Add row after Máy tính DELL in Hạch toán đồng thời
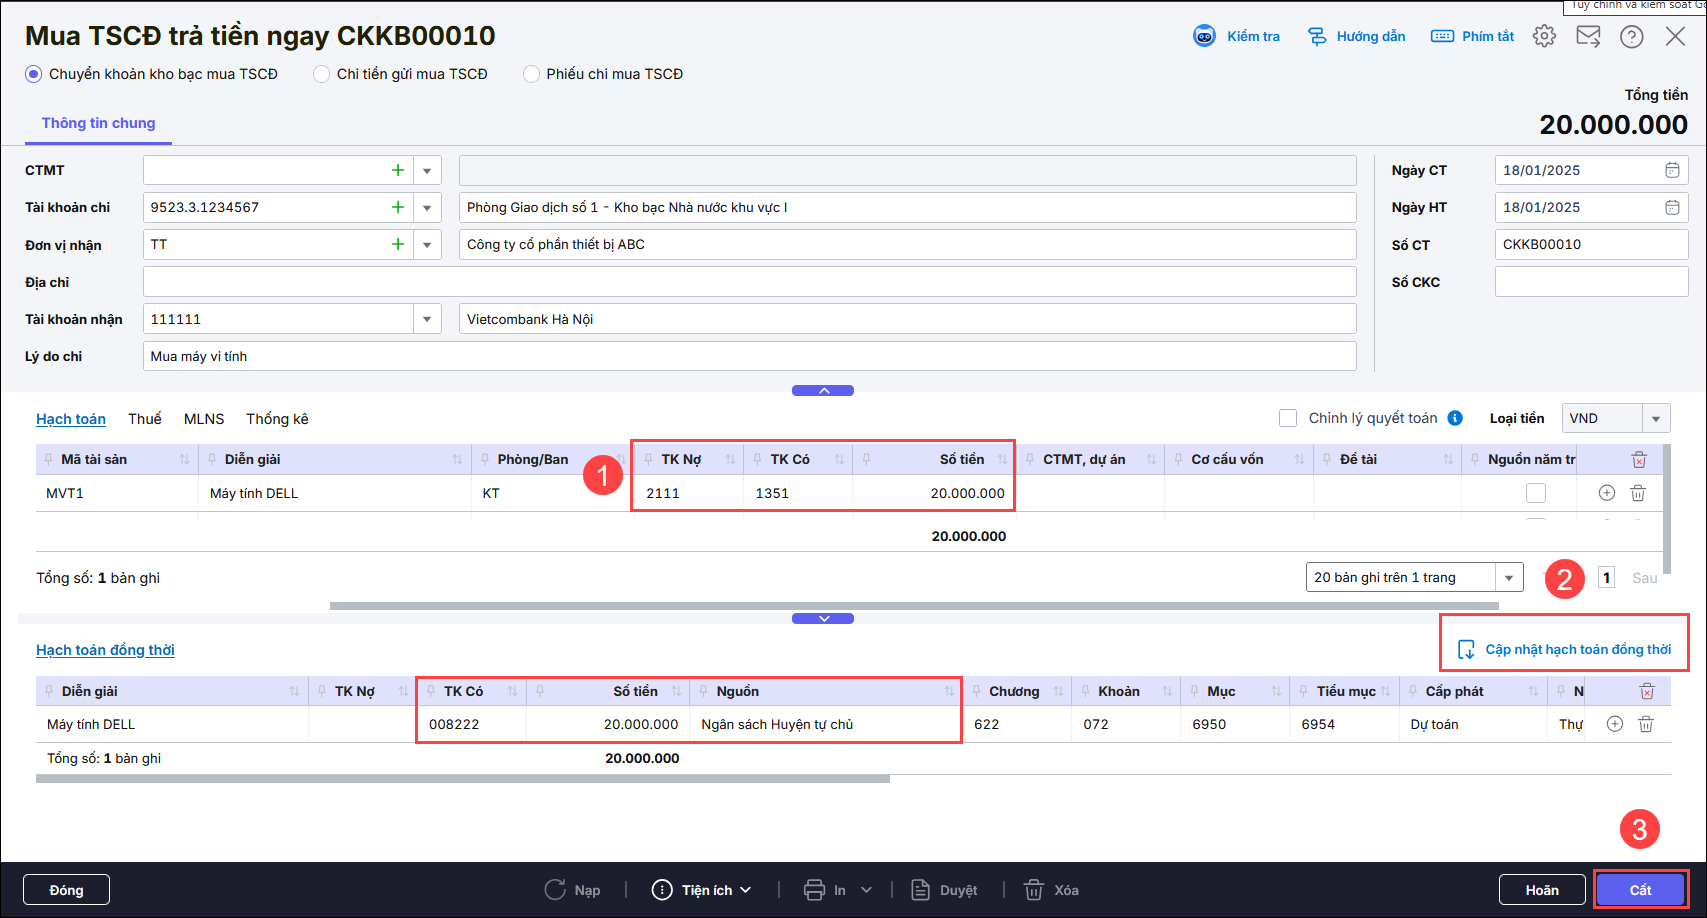The image size is (1707, 918). pyautogui.click(x=1614, y=724)
